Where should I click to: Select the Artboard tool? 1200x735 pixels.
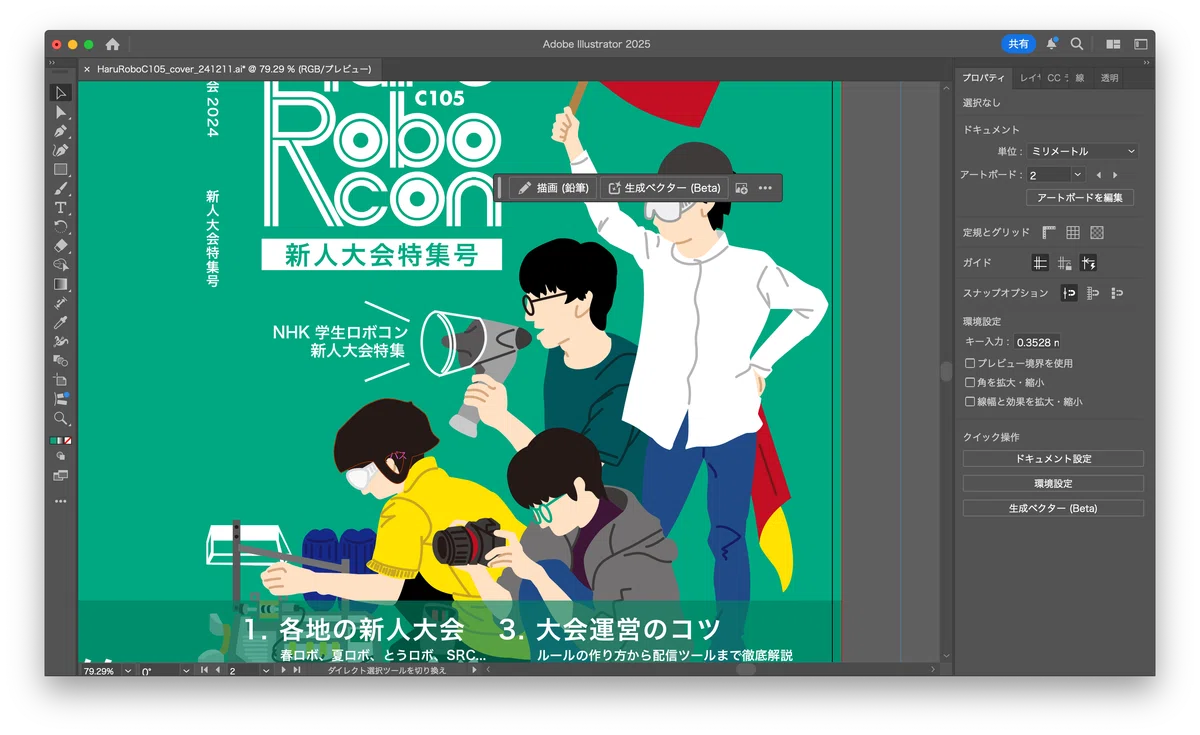coord(61,380)
